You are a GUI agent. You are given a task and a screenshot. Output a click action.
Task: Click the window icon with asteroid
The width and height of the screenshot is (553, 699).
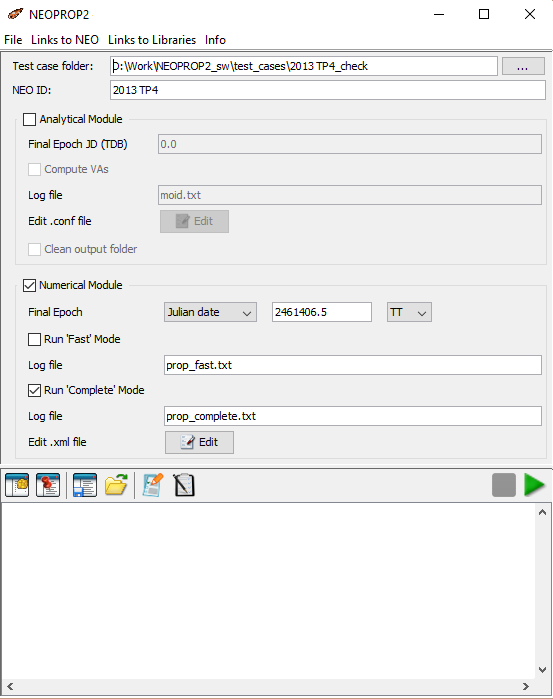pos(17,485)
